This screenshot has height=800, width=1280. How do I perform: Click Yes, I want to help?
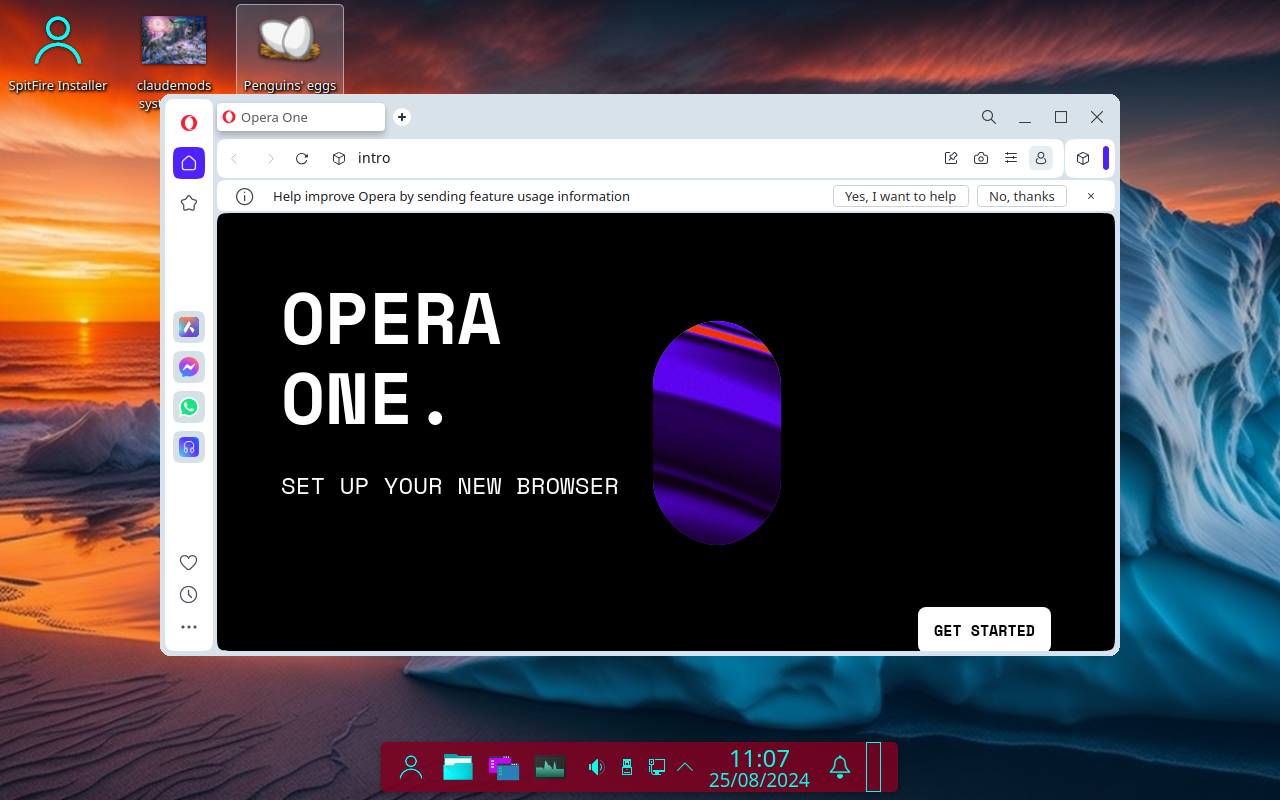pos(900,196)
